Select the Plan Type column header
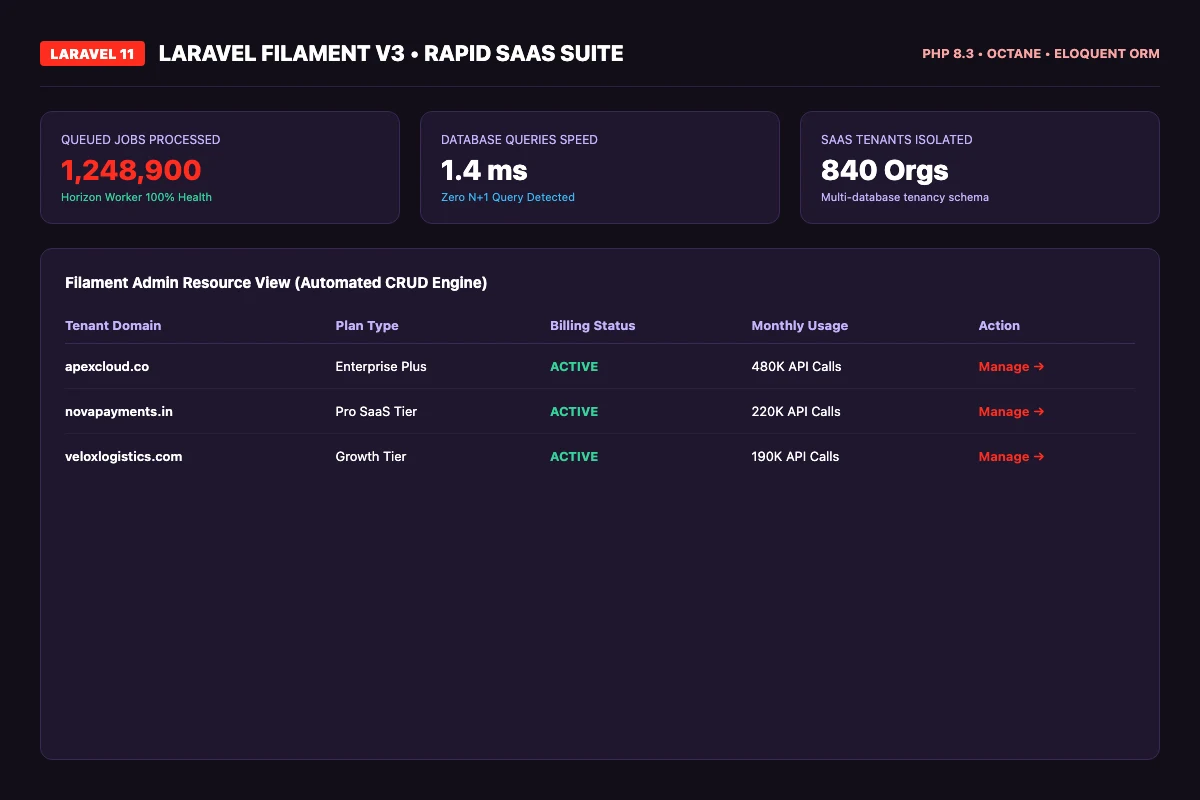 pos(367,326)
